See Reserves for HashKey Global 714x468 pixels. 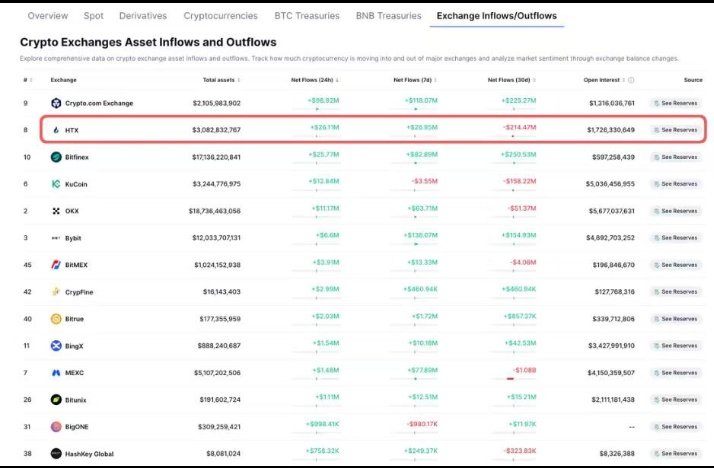coord(676,453)
